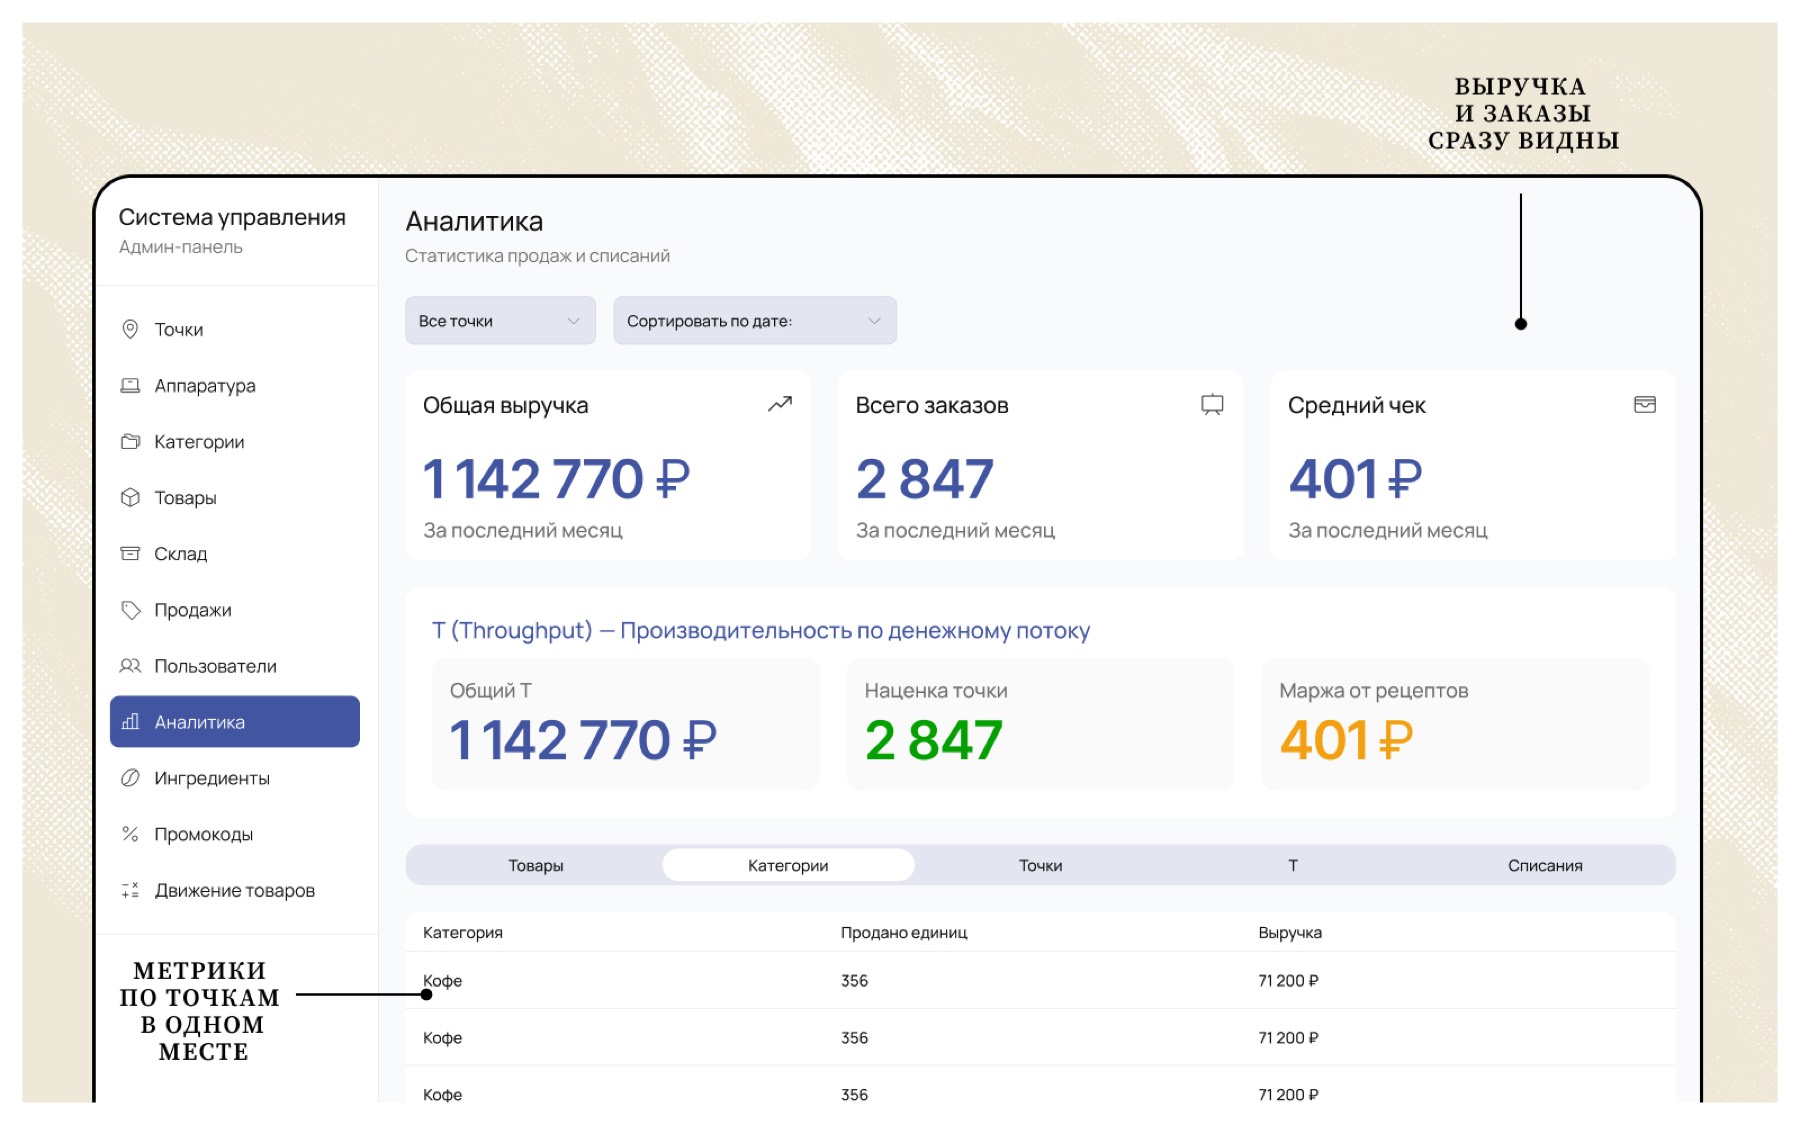
Task: Click the Наценка точки card
Action: pyautogui.click(x=1040, y=724)
